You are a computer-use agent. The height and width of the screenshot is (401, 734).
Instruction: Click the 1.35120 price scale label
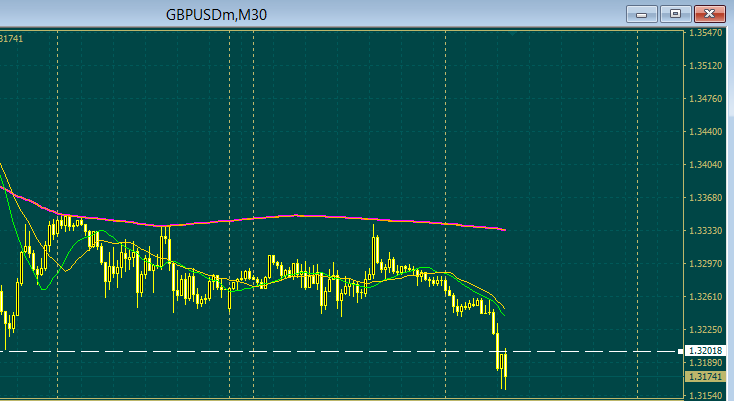705,66
